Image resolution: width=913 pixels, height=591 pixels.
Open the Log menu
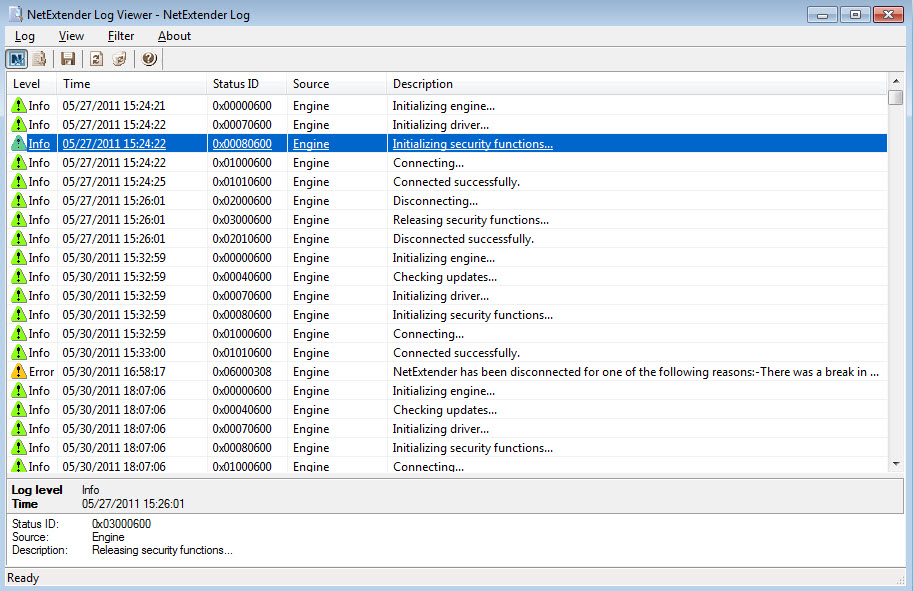pos(25,36)
